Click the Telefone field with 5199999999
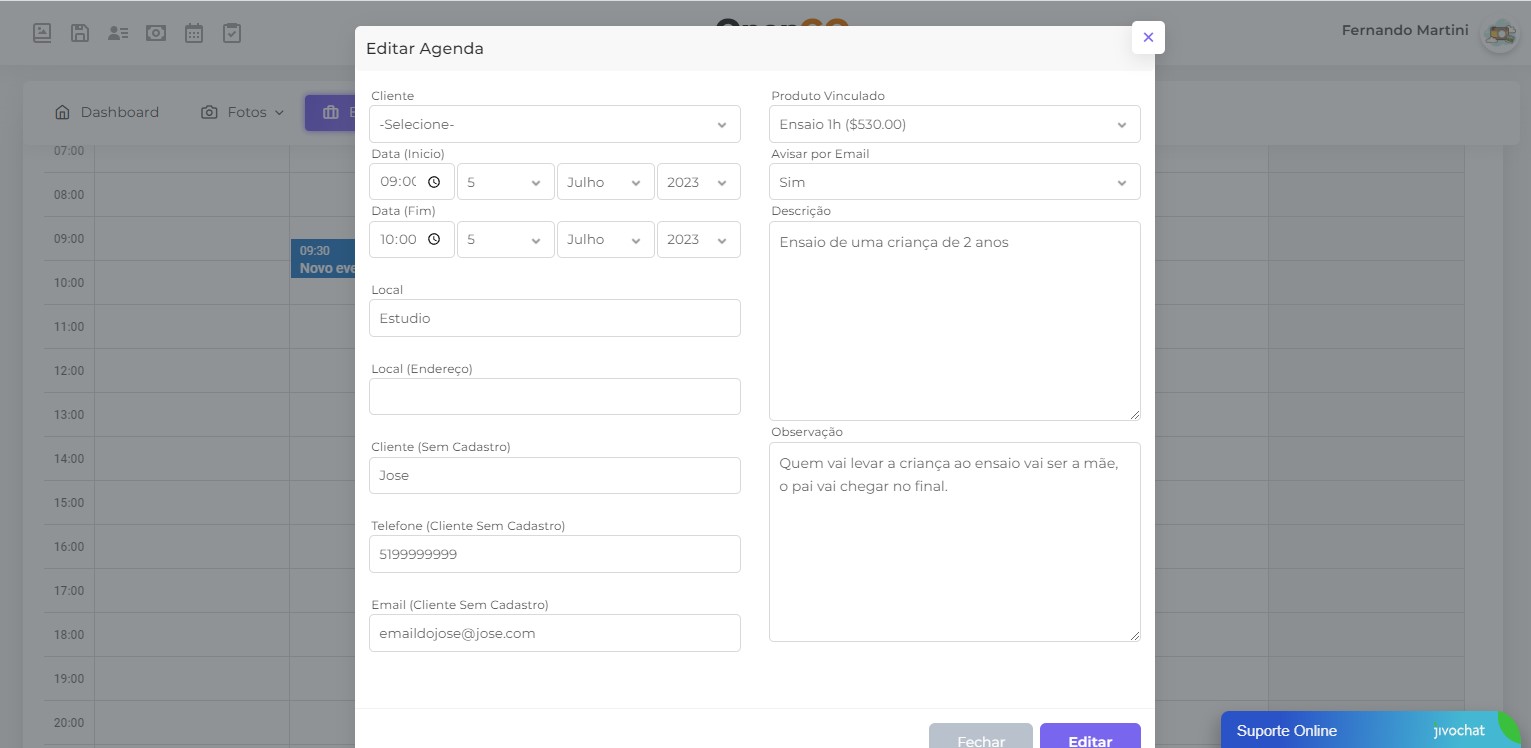This screenshot has width=1531, height=748. pos(555,554)
